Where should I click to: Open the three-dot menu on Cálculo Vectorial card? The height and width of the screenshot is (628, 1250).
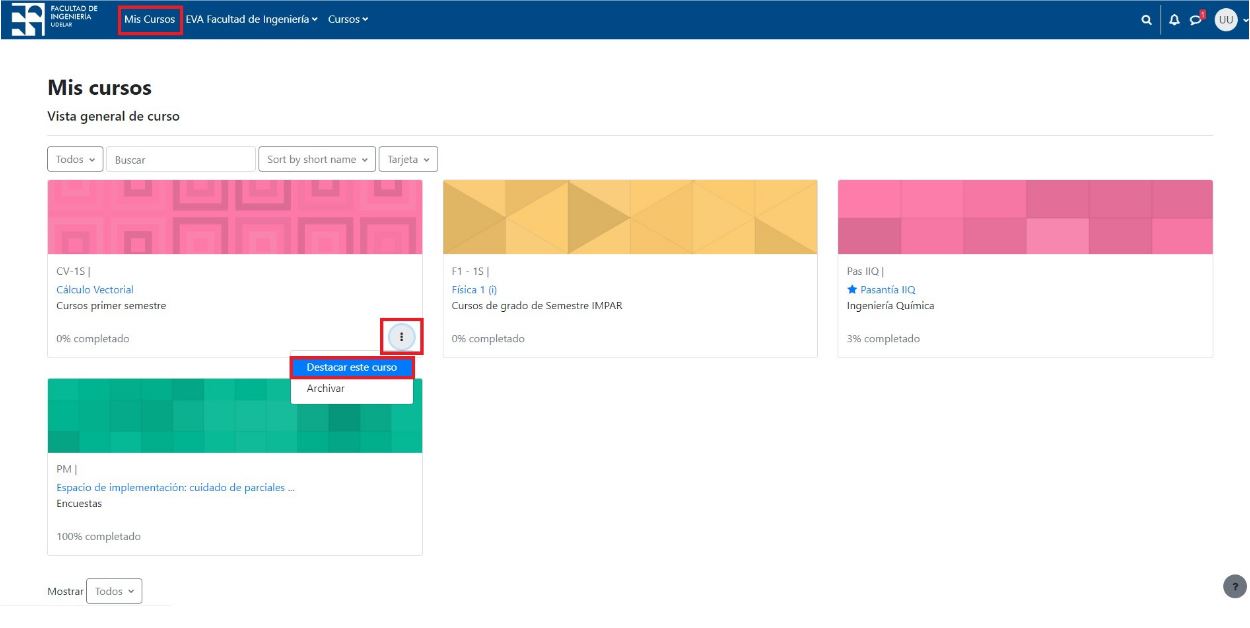click(x=401, y=337)
